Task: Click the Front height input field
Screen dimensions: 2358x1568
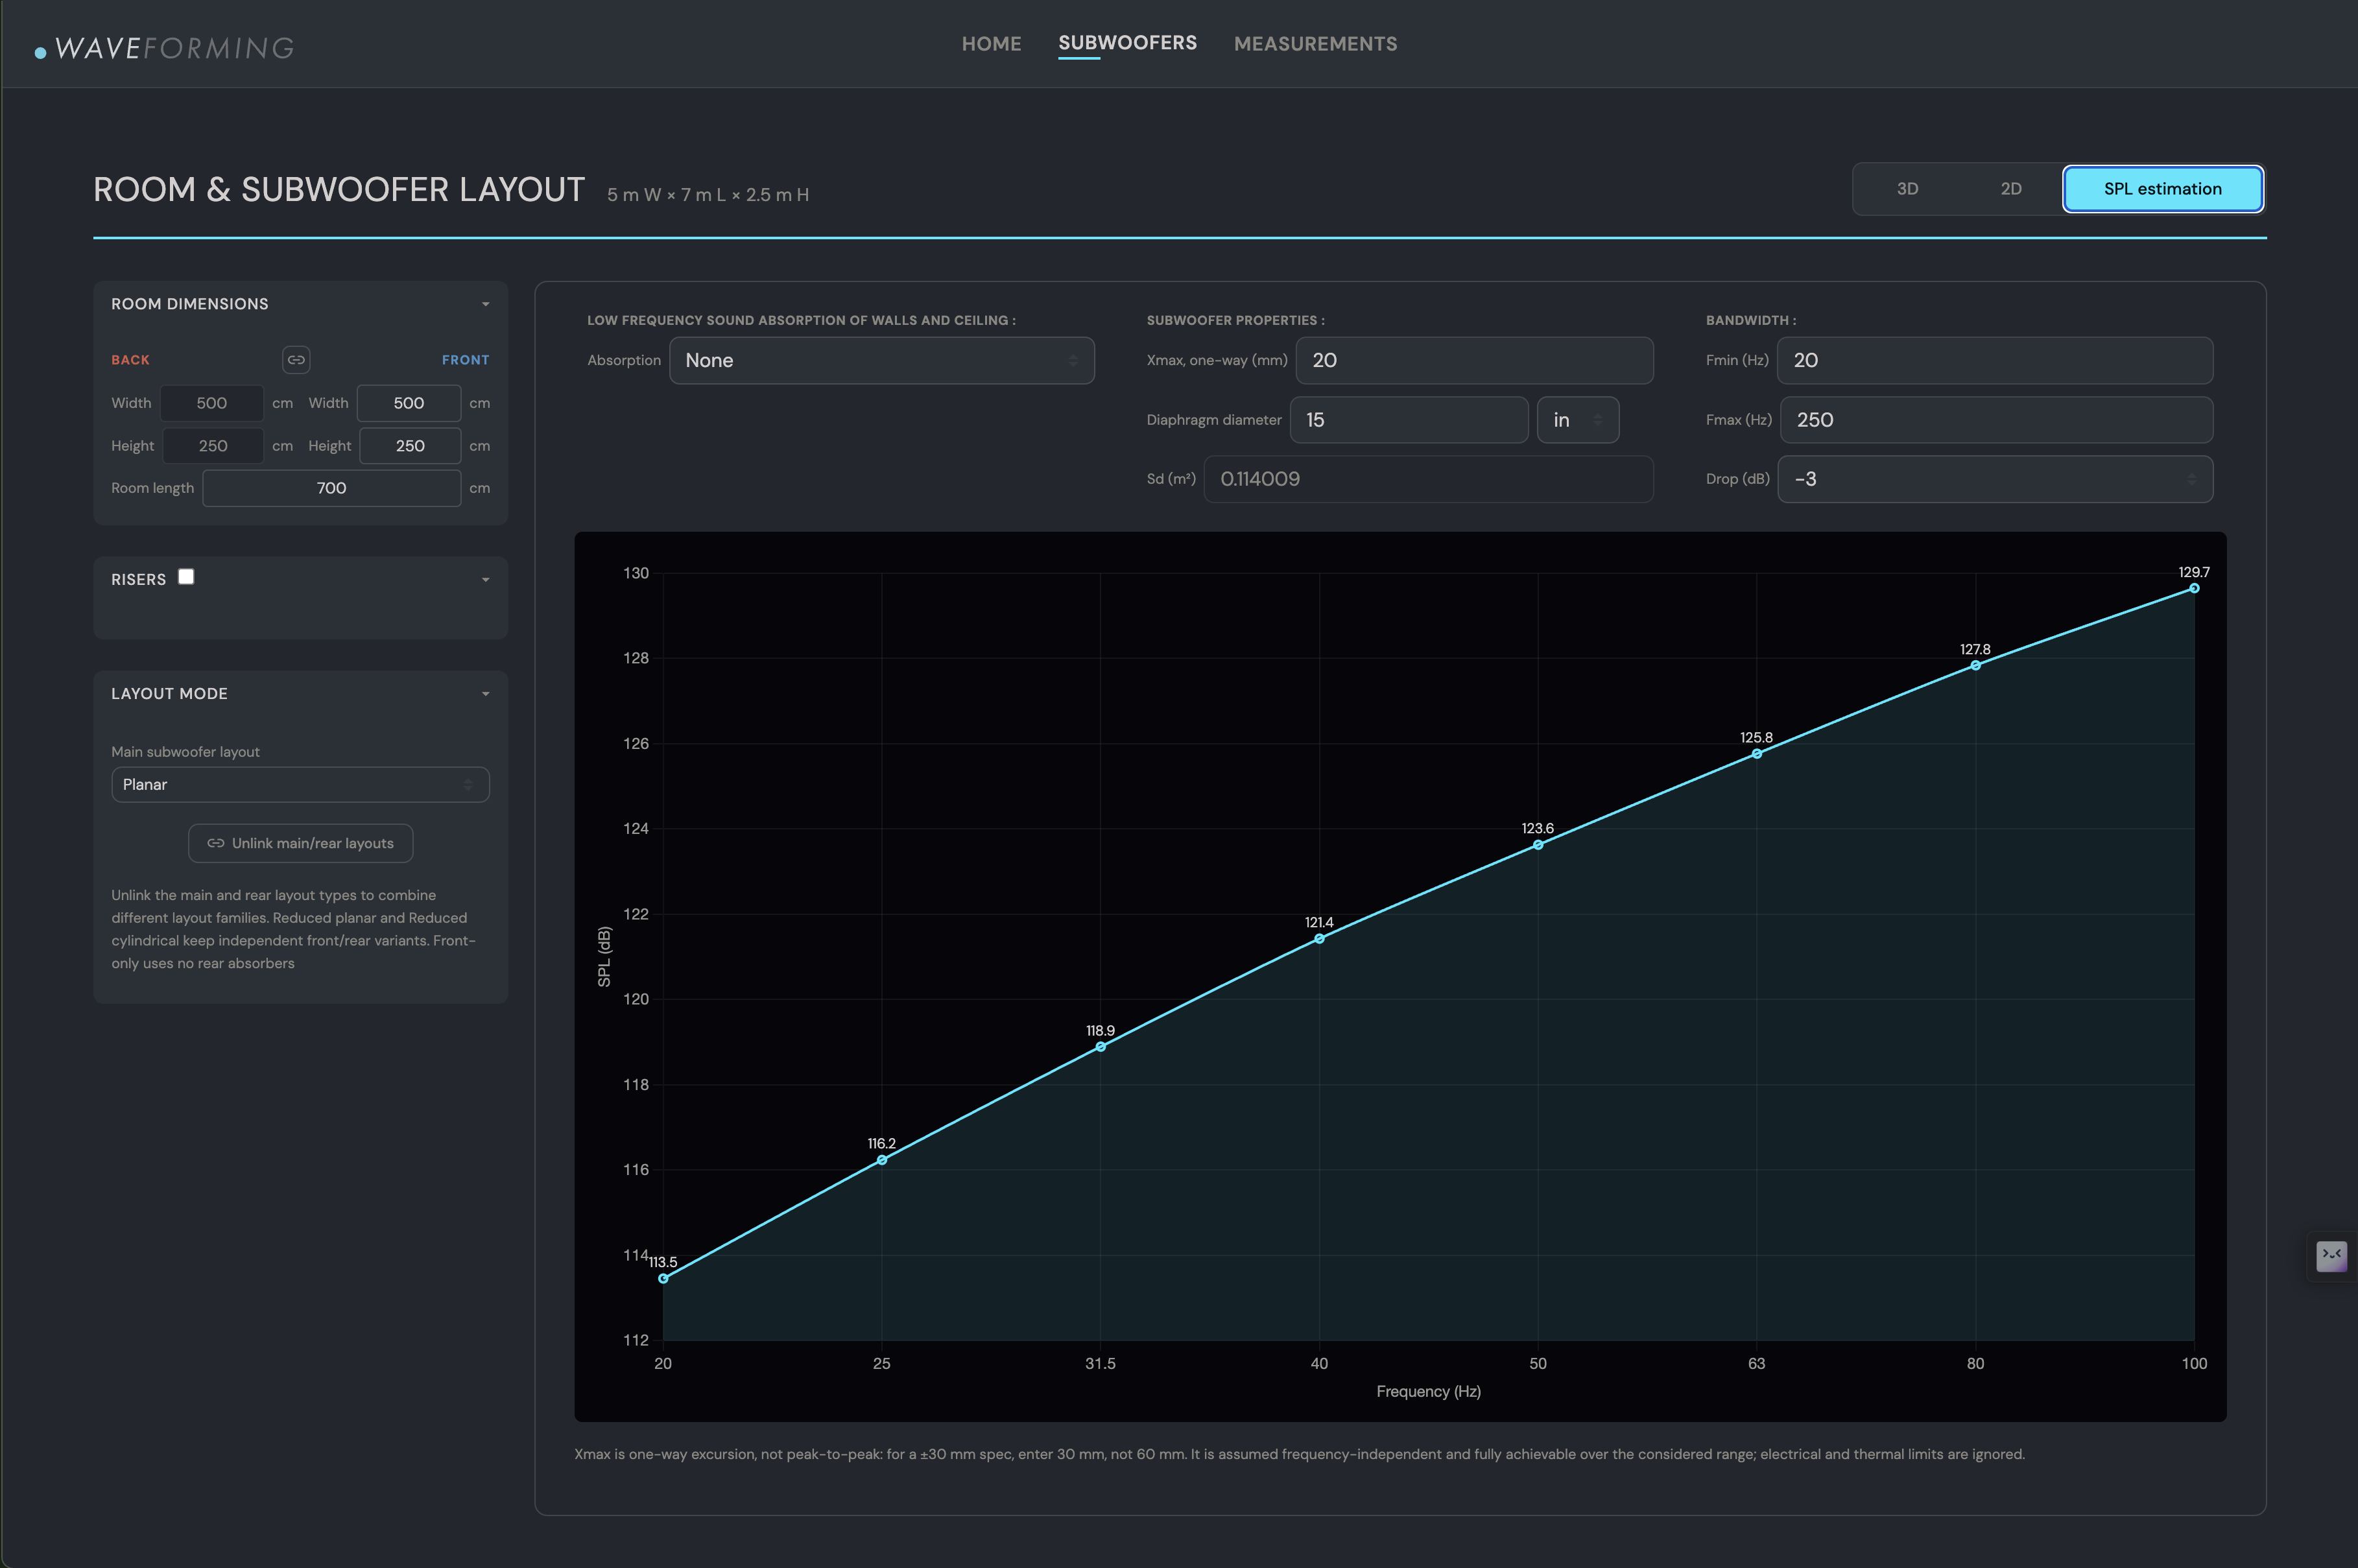Action: 410,446
